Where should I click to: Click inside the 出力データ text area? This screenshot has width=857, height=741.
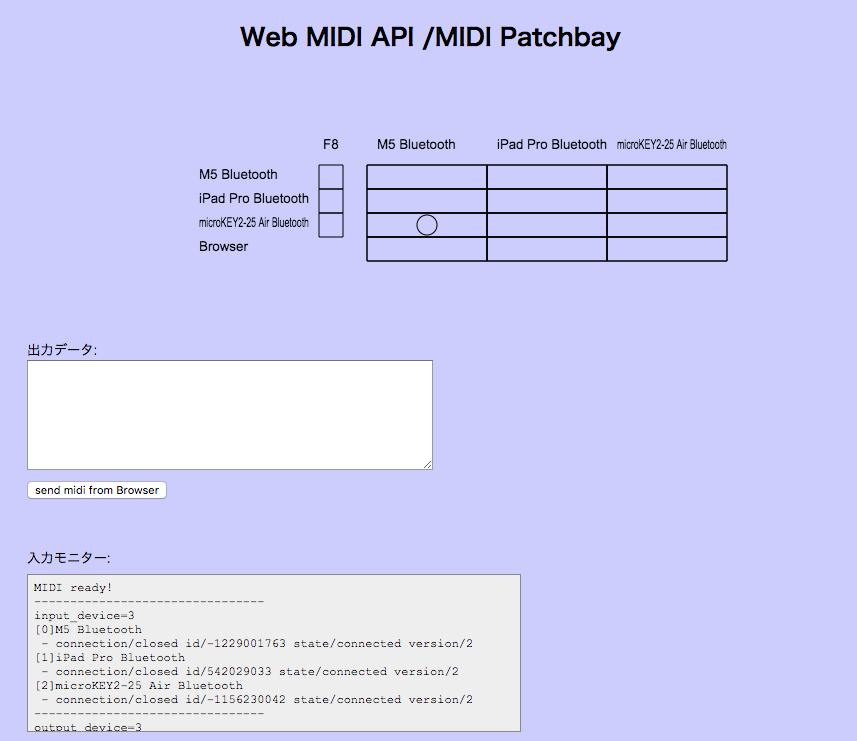(x=230, y=414)
